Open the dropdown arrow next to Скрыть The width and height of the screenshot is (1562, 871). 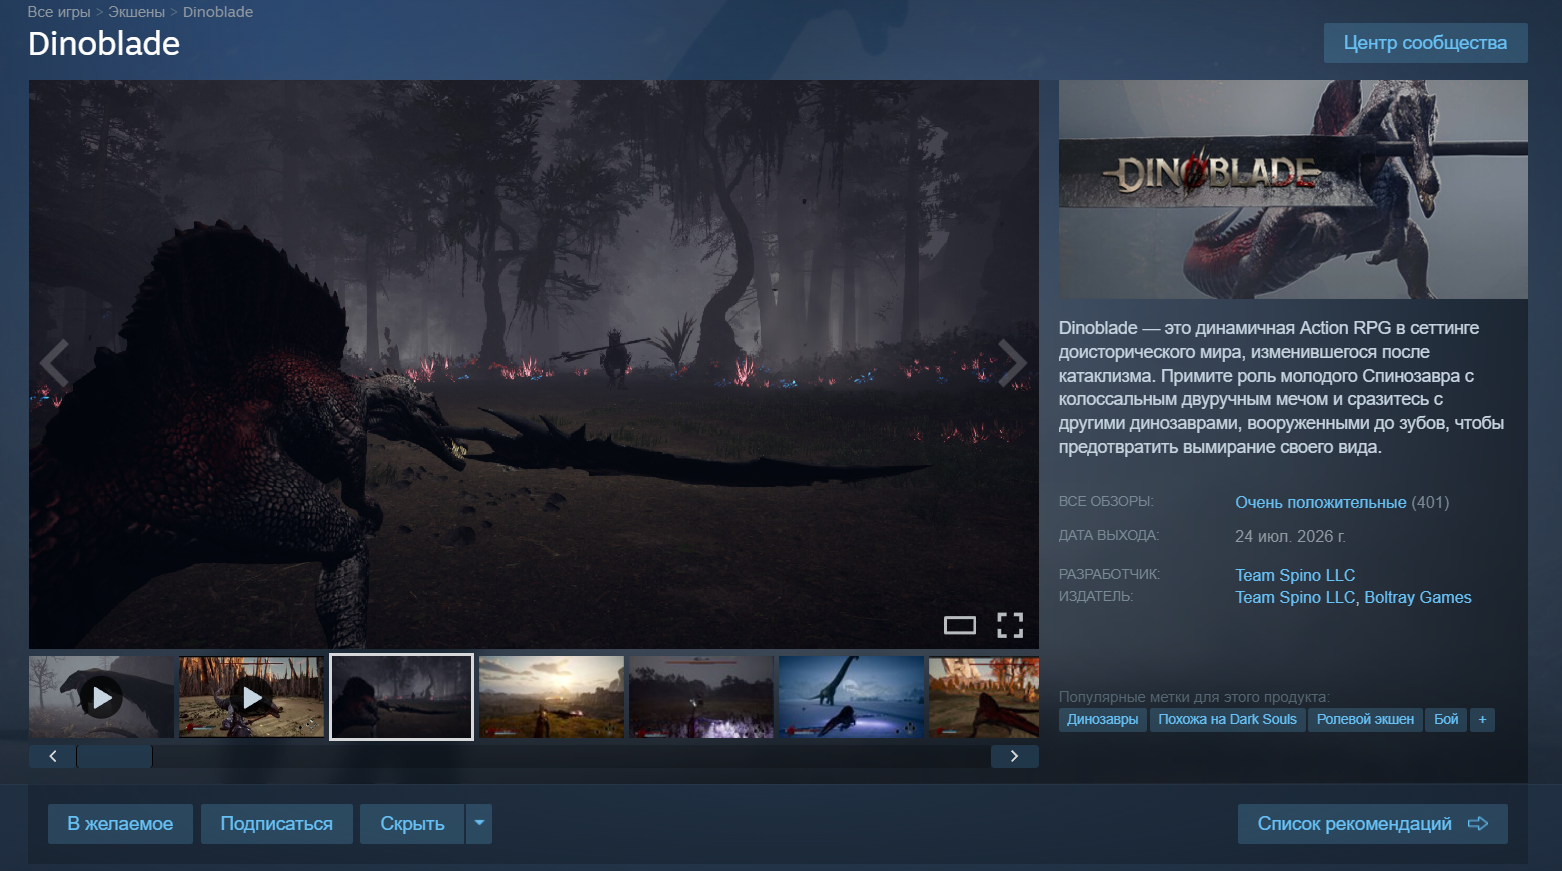tap(479, 824)
